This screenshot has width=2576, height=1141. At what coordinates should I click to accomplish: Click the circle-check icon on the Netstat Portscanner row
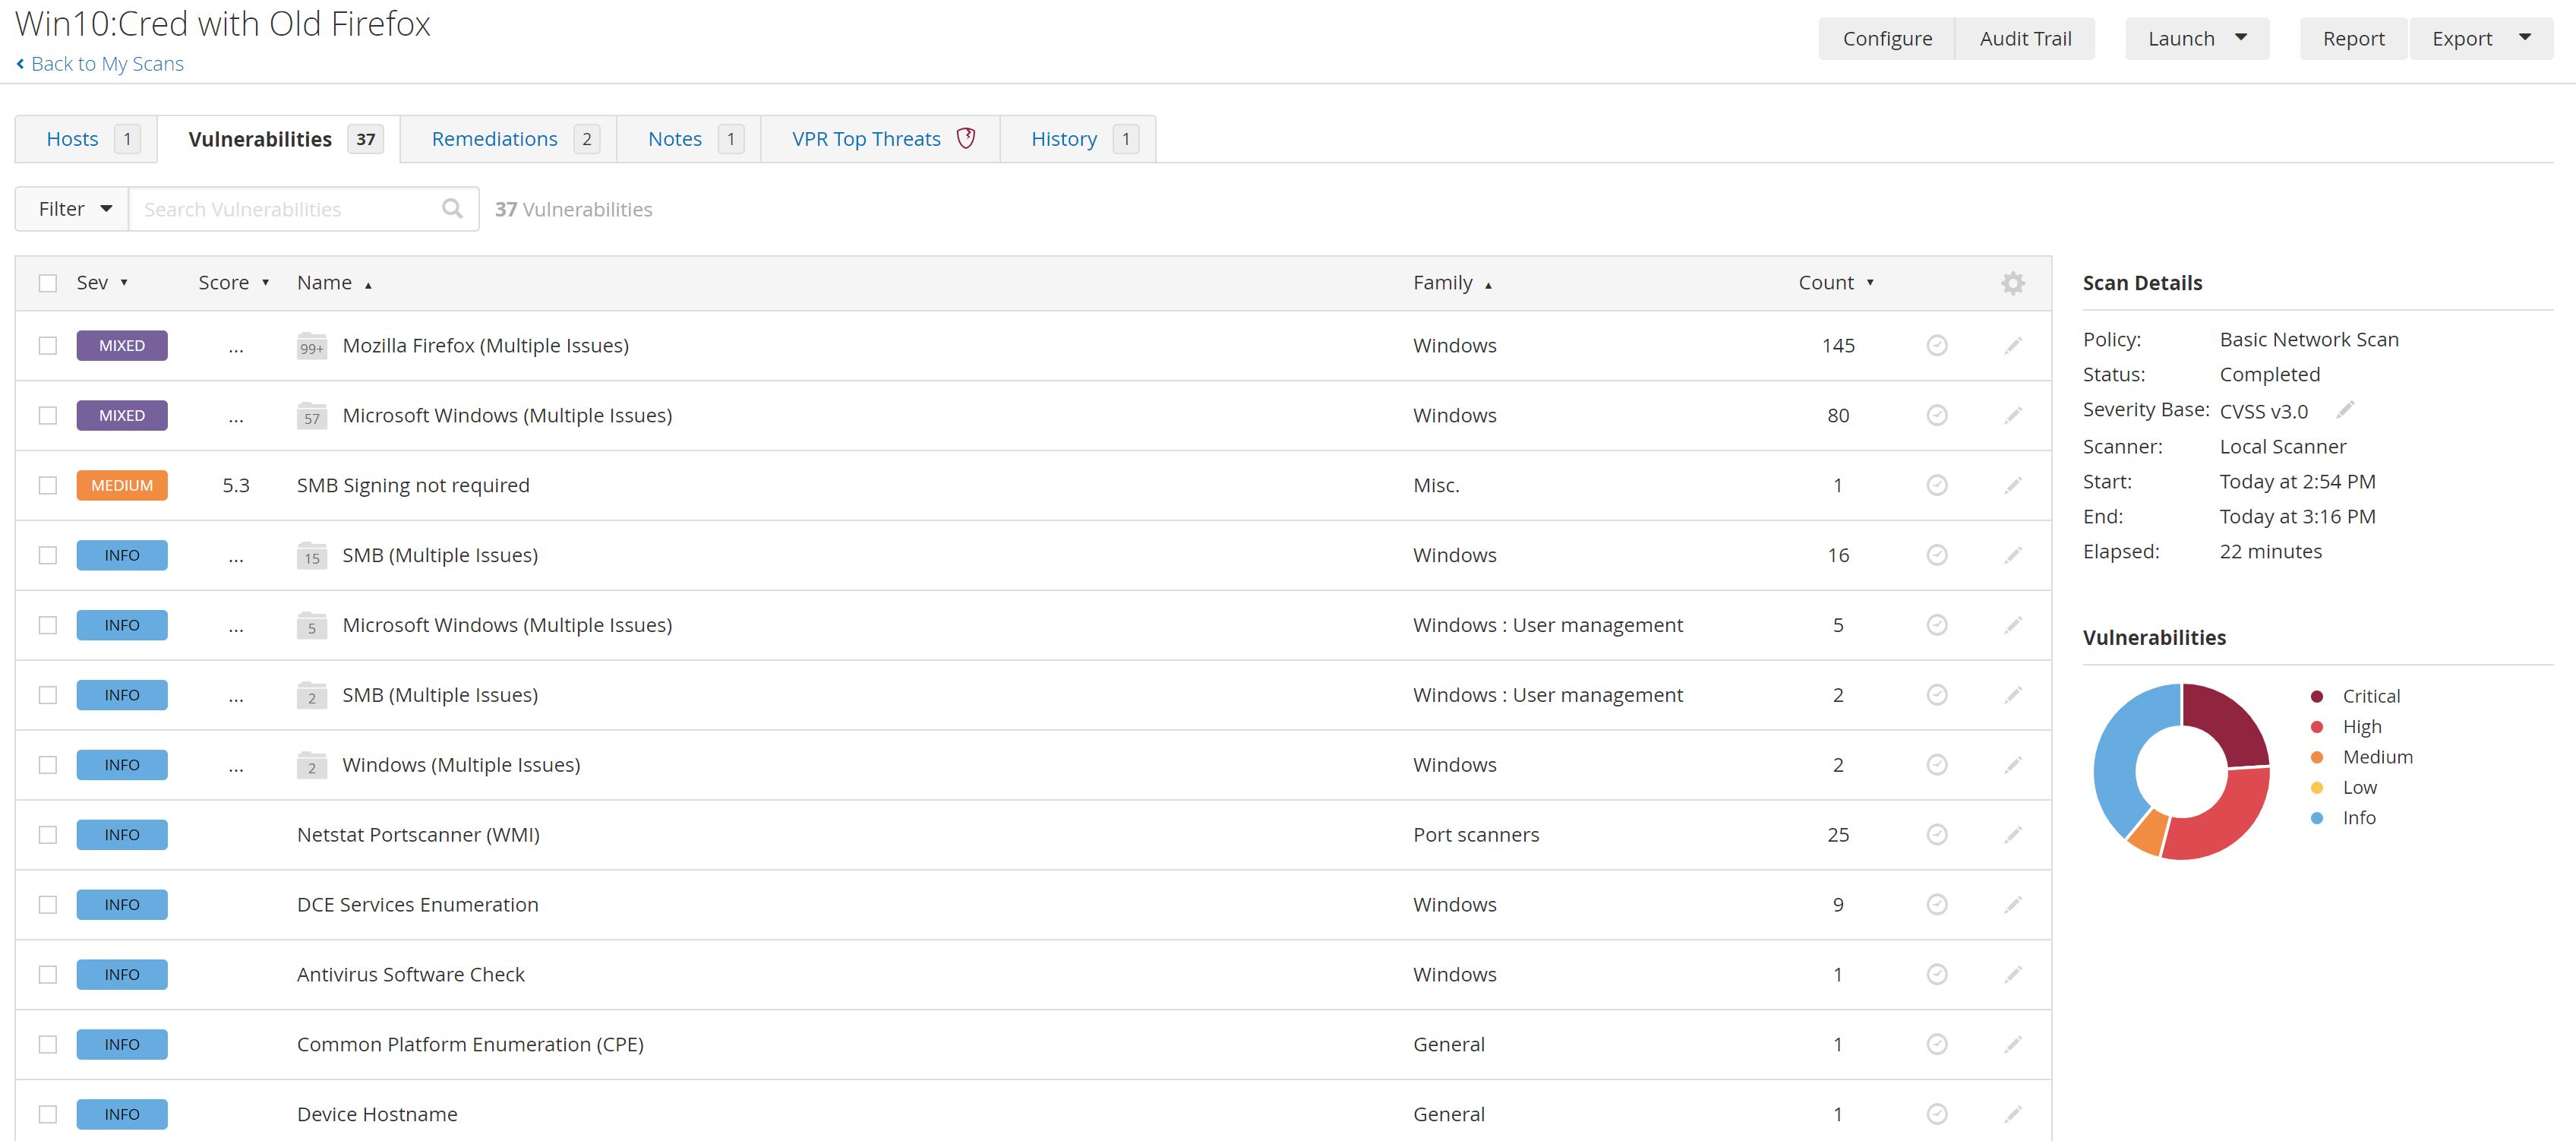pos(1936,835)
